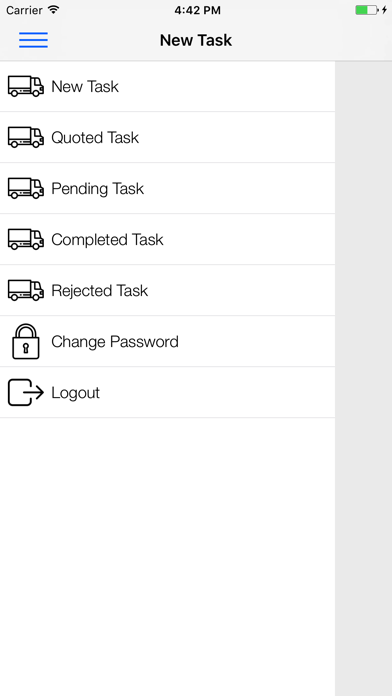
Task: Click the logout arrow icon
Action: tap(26, 392)
